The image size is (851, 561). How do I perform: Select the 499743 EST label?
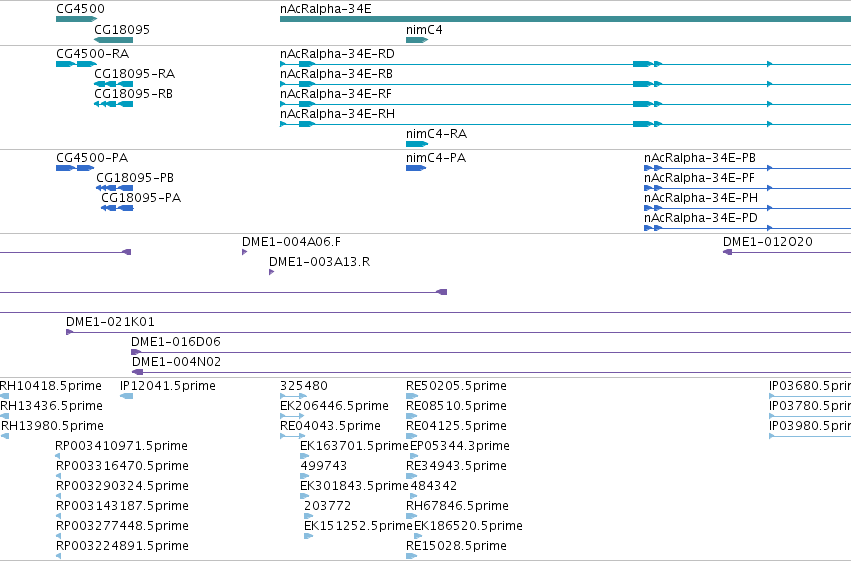[x=323, y=466]
